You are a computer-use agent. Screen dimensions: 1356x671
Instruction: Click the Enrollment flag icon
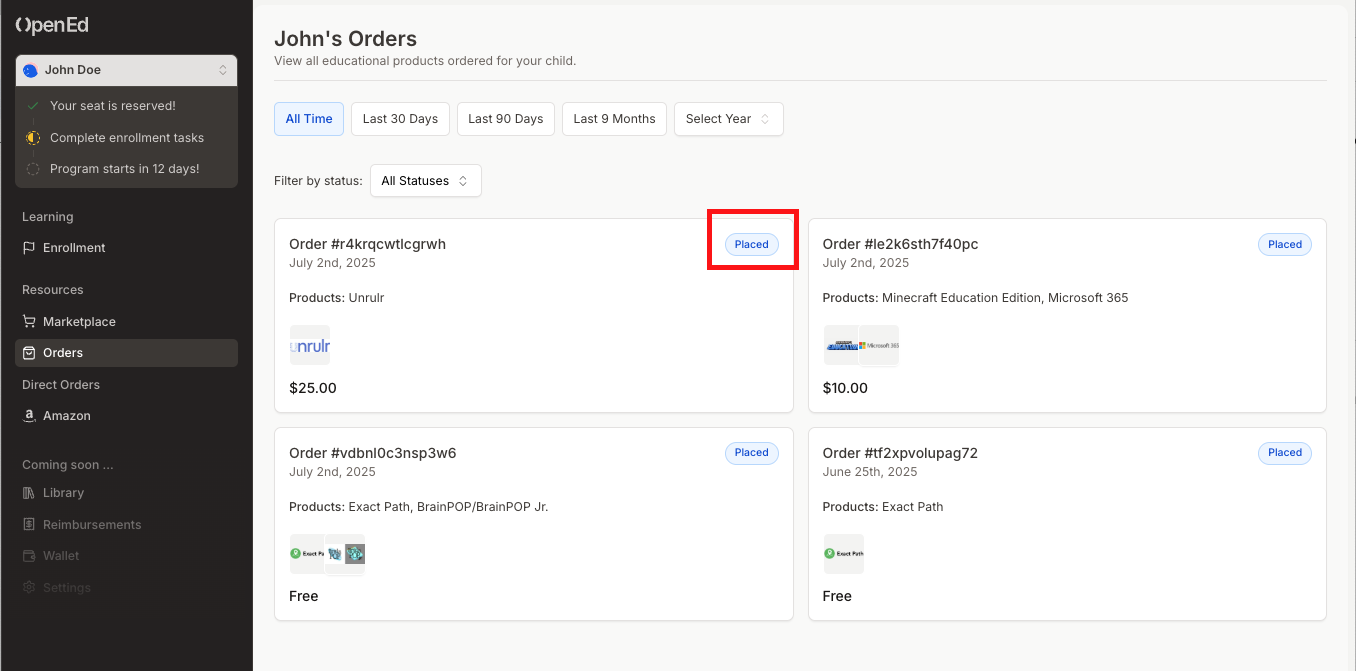pyautogui.click(x=29, y=248)
